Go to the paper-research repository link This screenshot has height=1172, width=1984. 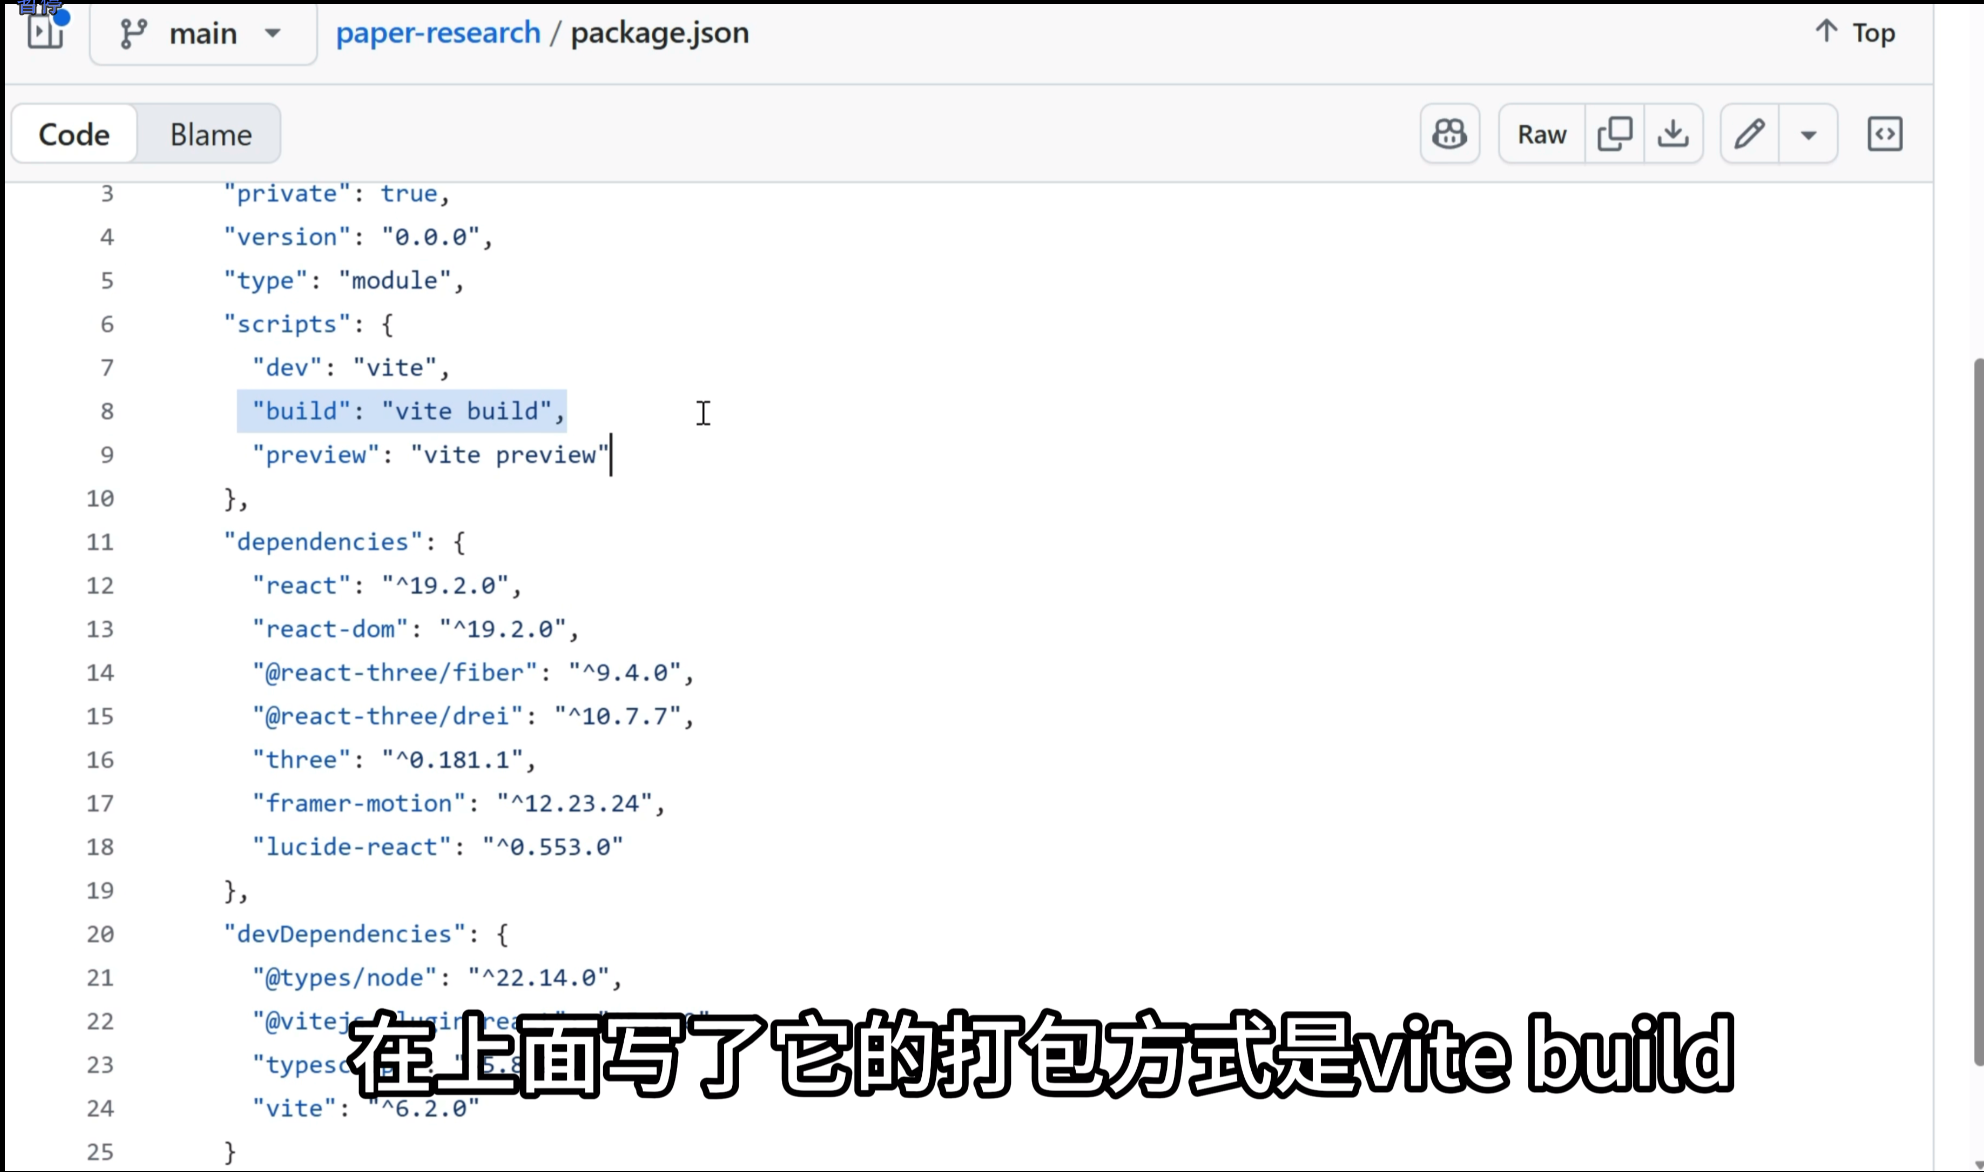(x=437, y=33)
